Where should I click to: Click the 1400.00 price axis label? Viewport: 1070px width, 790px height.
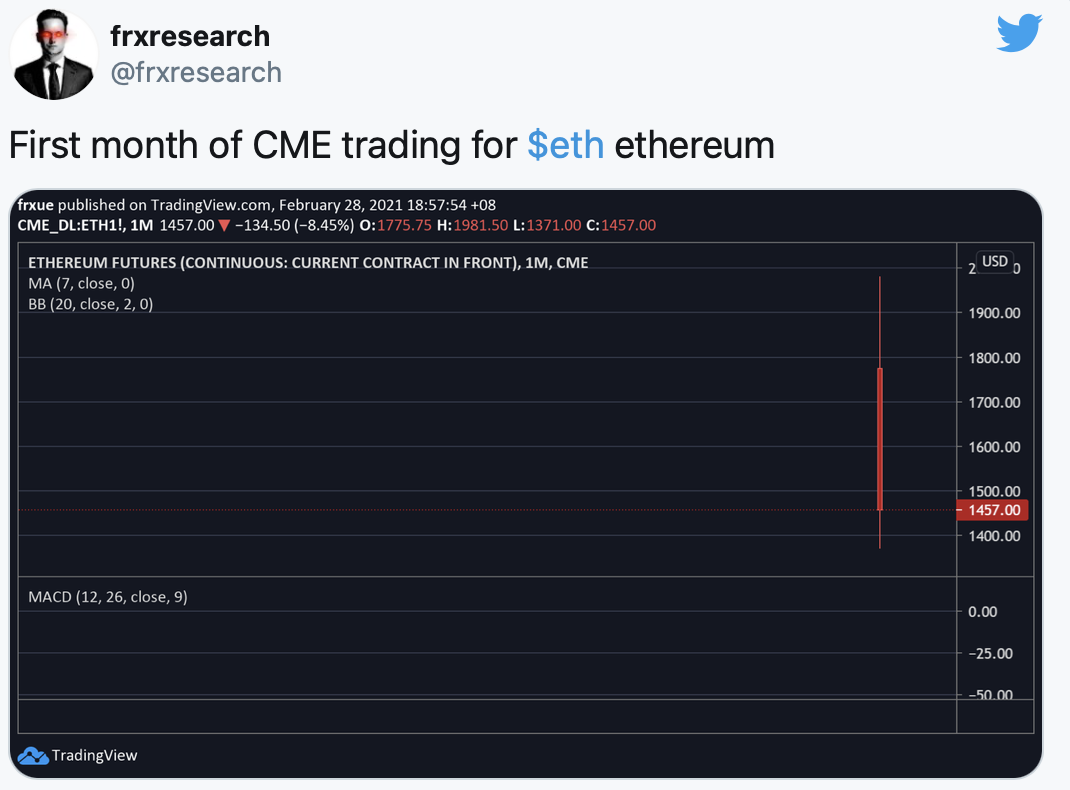click(994, 536)
